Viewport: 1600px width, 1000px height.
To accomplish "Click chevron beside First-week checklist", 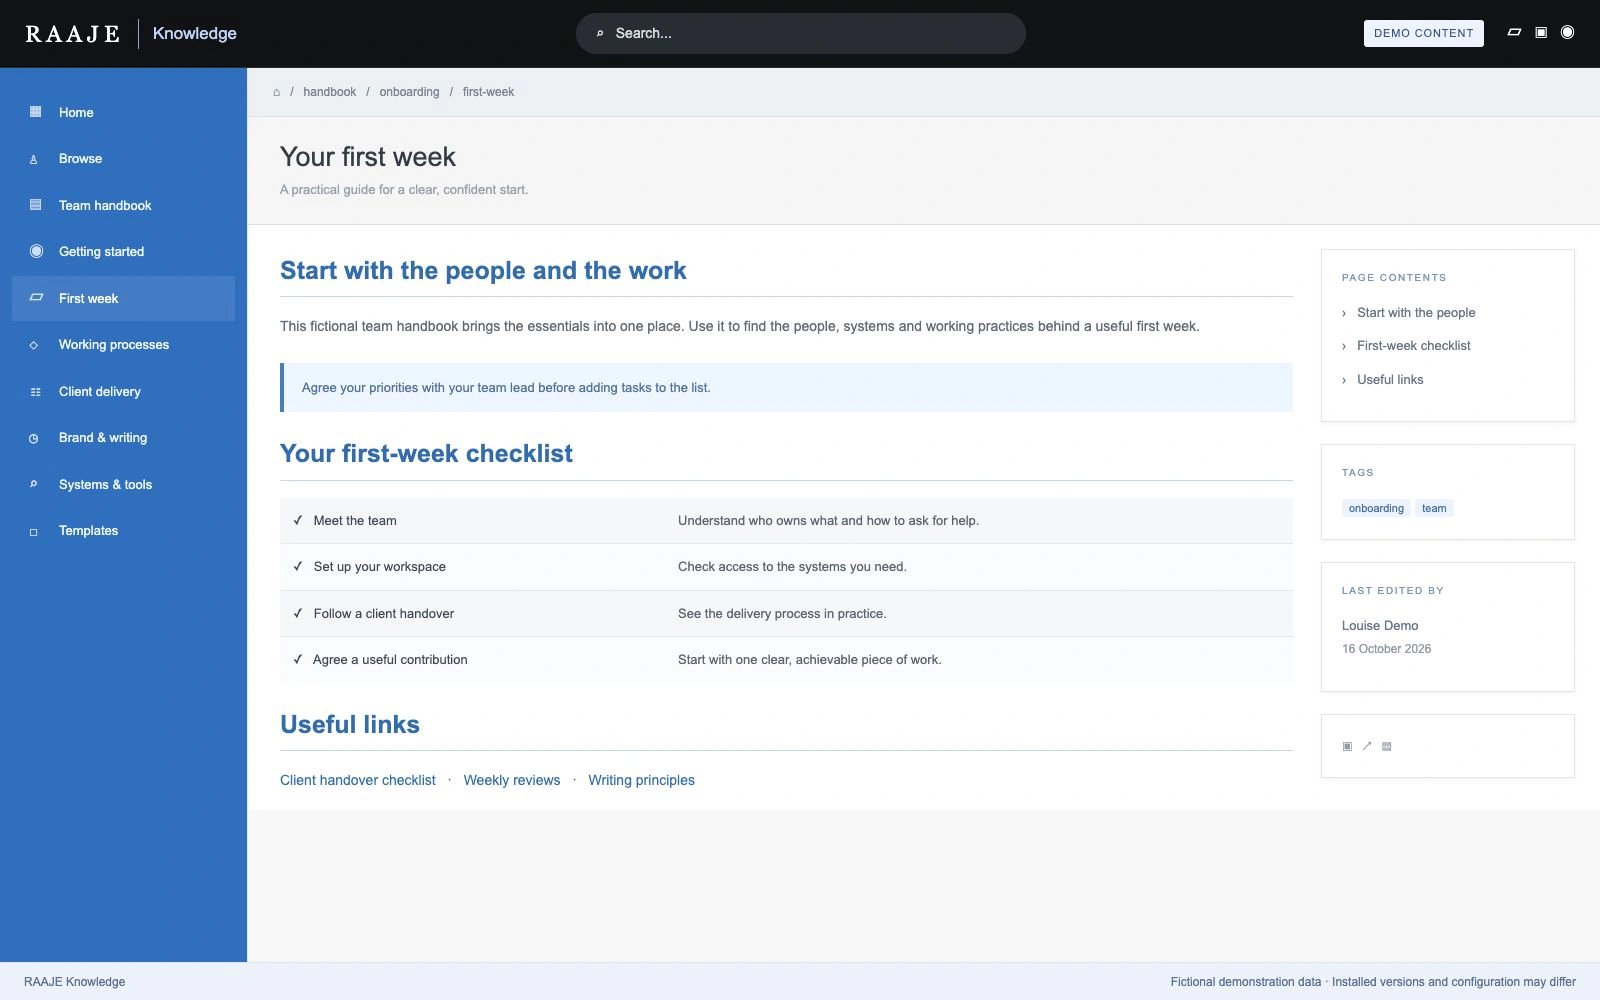I will (1344, 346).
